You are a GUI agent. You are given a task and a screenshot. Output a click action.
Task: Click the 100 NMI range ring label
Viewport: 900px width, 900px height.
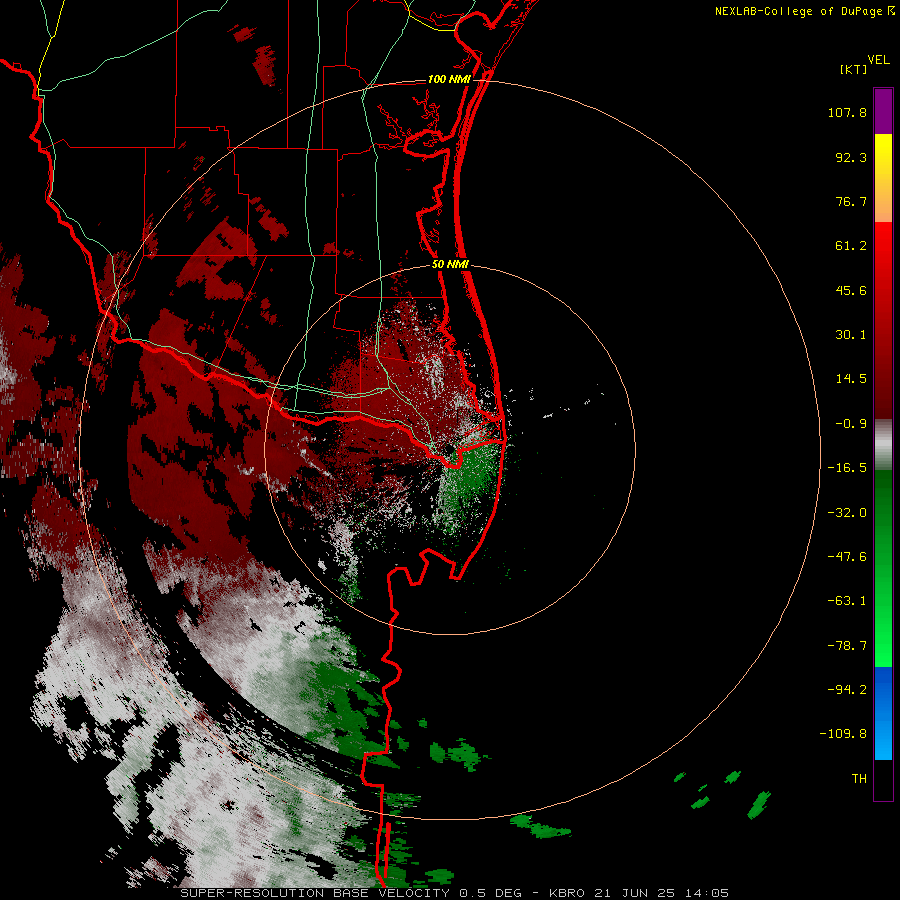tap(449, 79)
